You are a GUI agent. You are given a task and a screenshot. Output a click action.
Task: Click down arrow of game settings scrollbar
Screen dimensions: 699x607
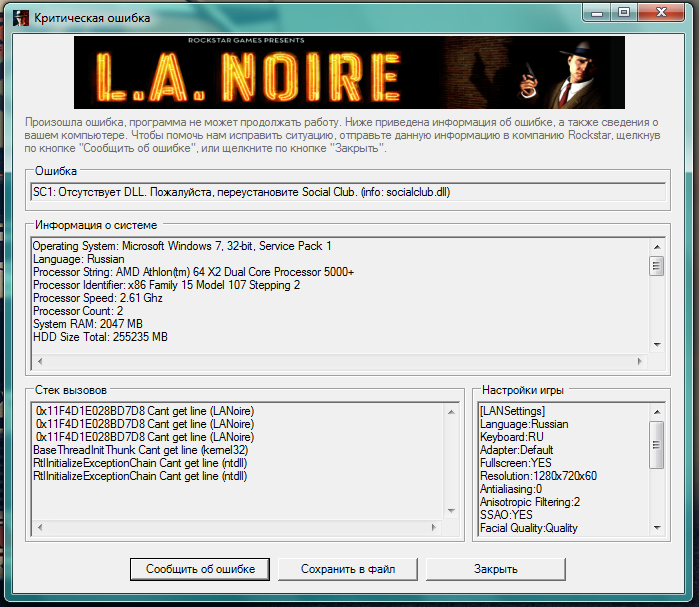pyautogui.click(x=657, y=528)
